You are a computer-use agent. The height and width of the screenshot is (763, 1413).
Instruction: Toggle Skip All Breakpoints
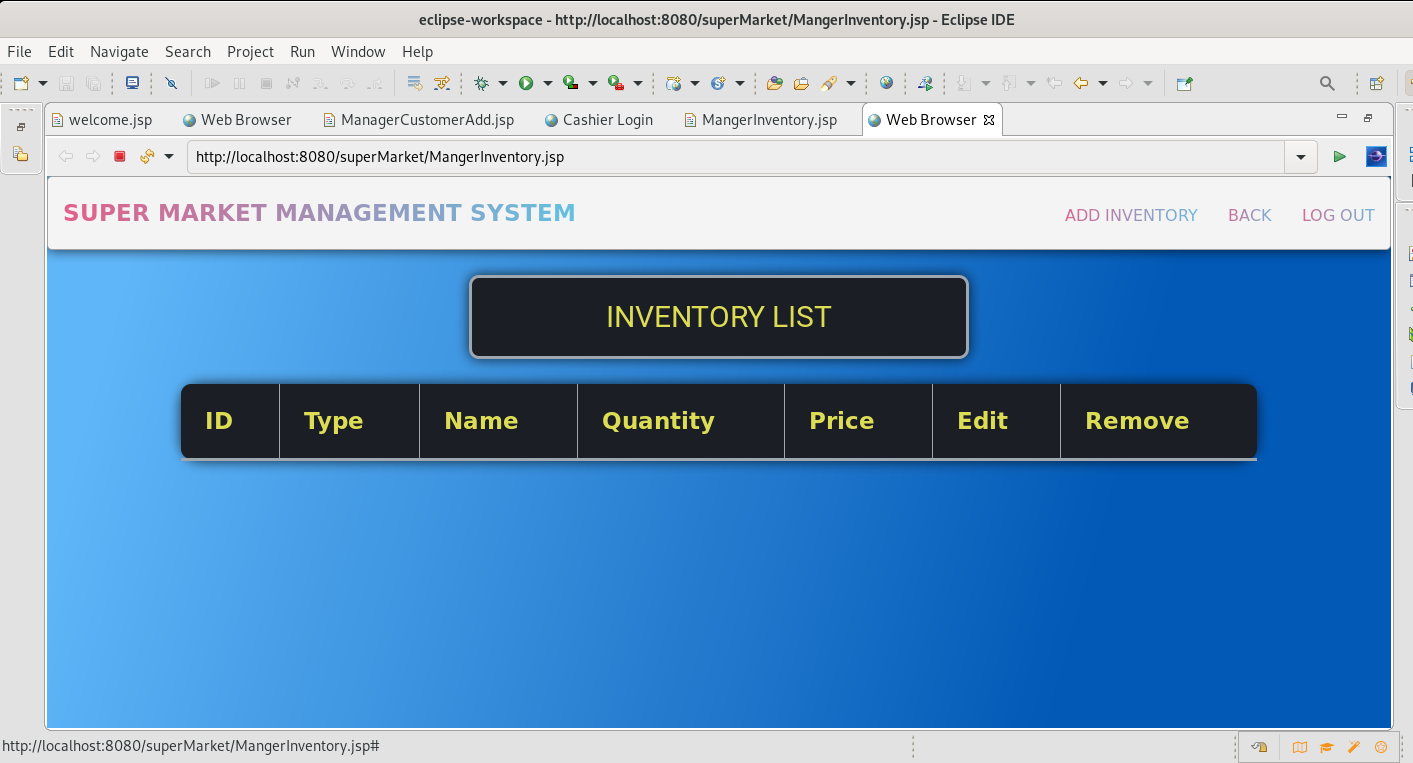pos(171,83)
